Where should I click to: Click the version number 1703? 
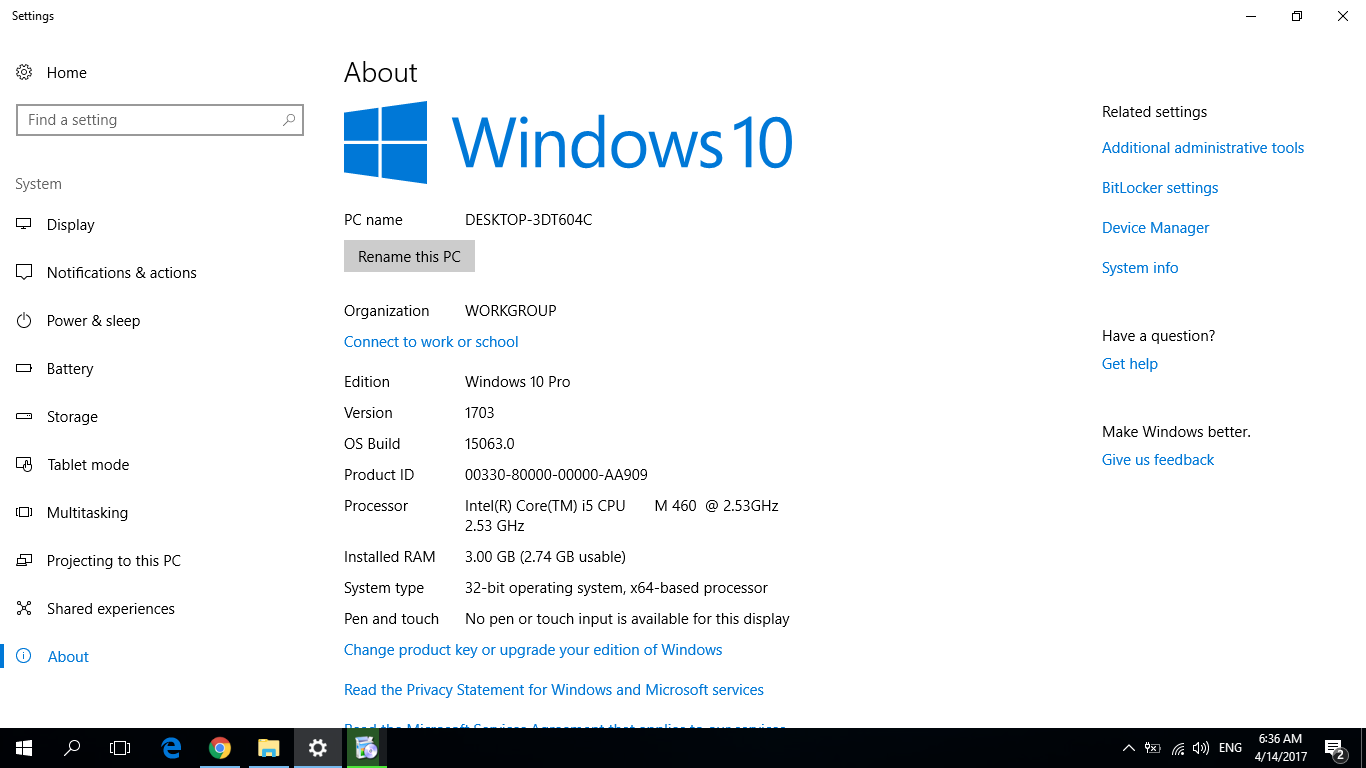[x=480, y=413]
